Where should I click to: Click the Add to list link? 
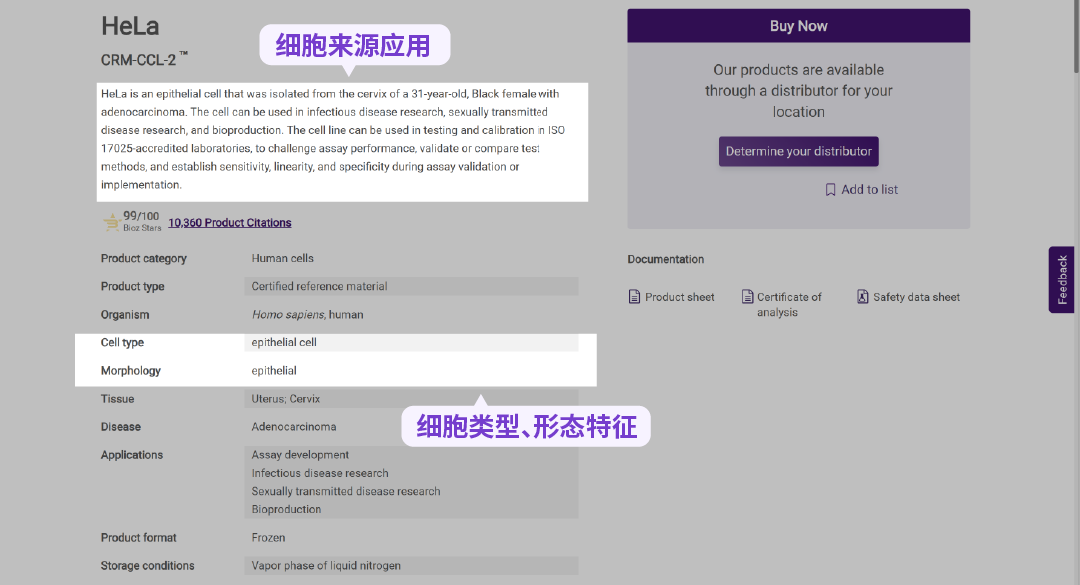coord(869,189)
